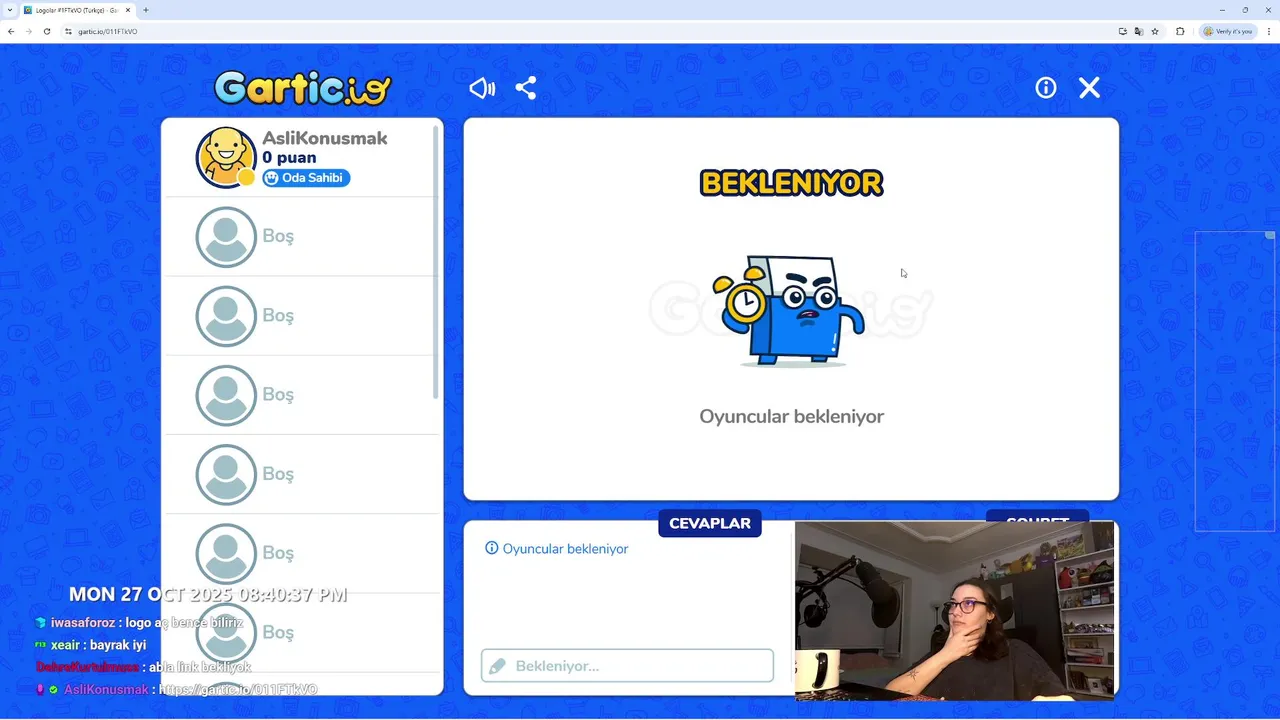1280x720 pixels.
Task: Click the 'Oyuncular bekleniyor' text under the mascot
Action: click(x=791, y=416)
